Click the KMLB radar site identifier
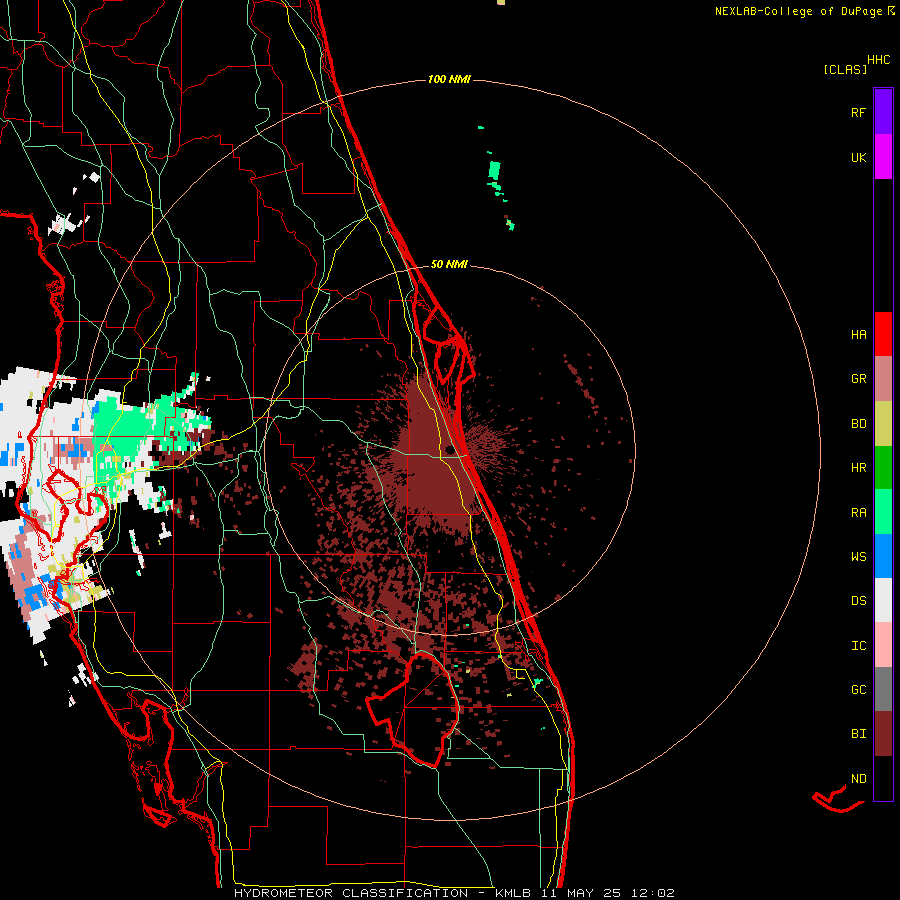 513,893
